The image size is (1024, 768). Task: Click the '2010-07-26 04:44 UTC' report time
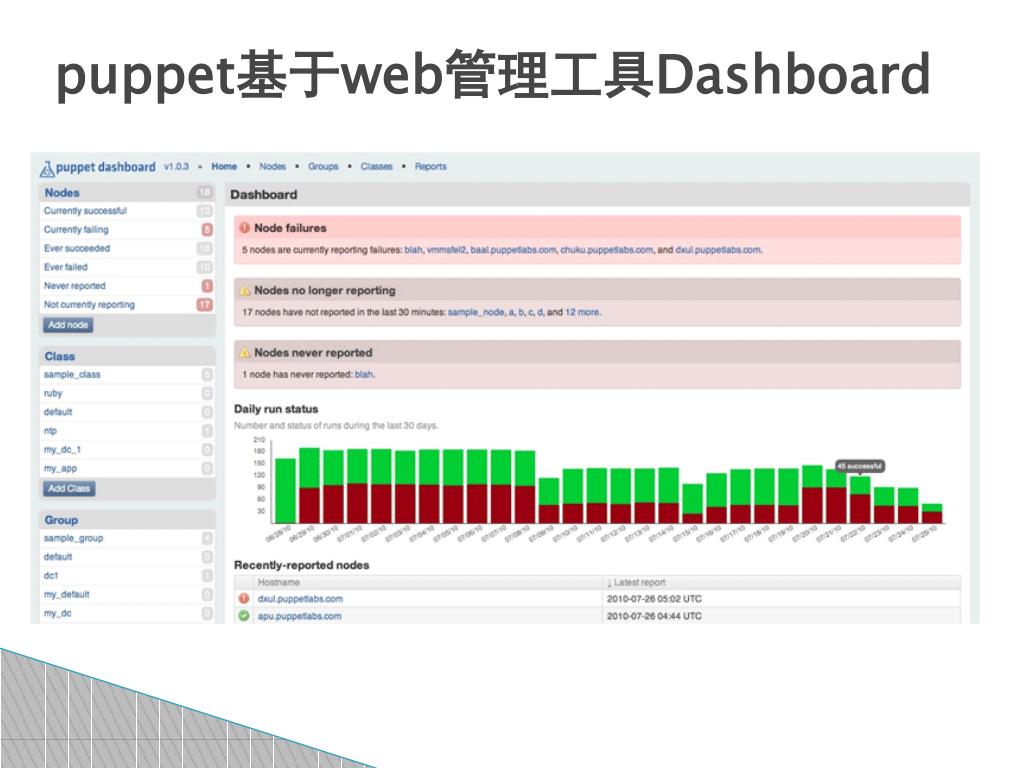coord(654,616)
